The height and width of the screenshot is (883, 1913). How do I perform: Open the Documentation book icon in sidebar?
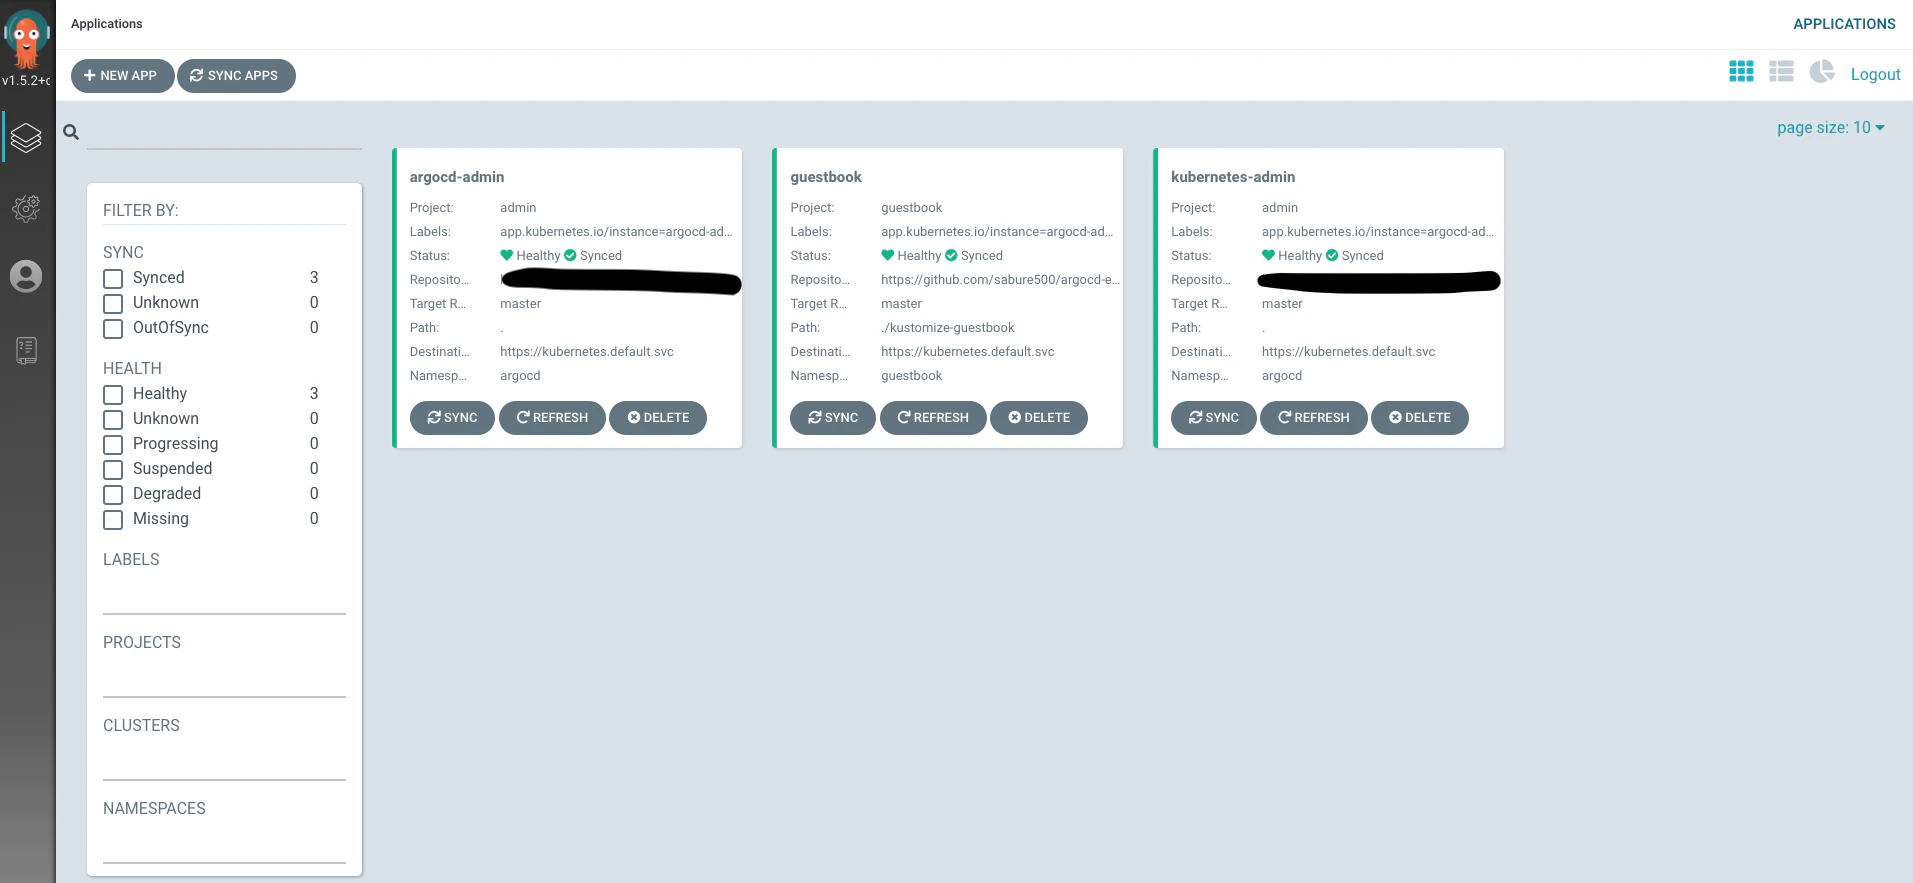coord(26,350)
